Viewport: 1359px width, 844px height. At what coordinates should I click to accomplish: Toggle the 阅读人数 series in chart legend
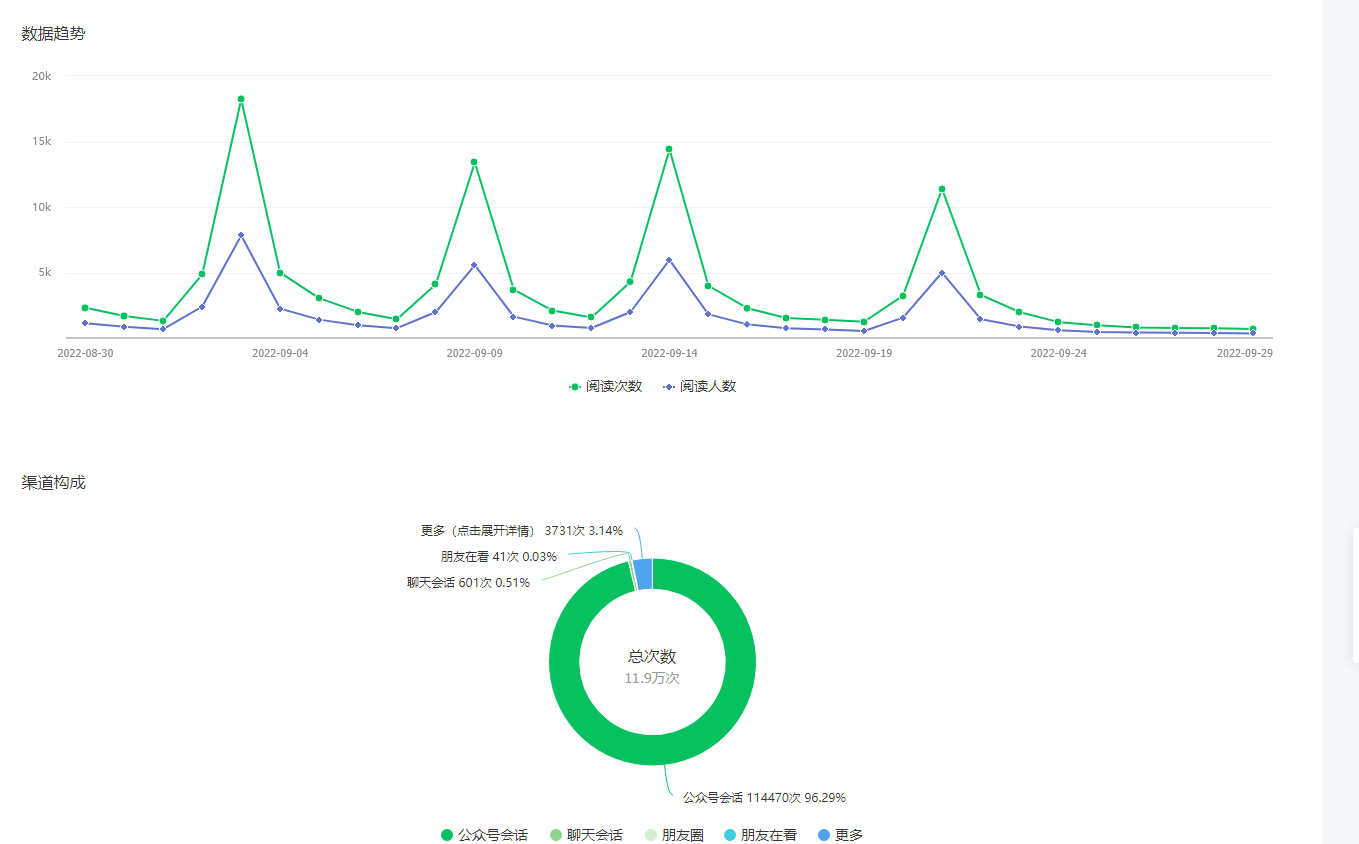click(x=700, y=386)
